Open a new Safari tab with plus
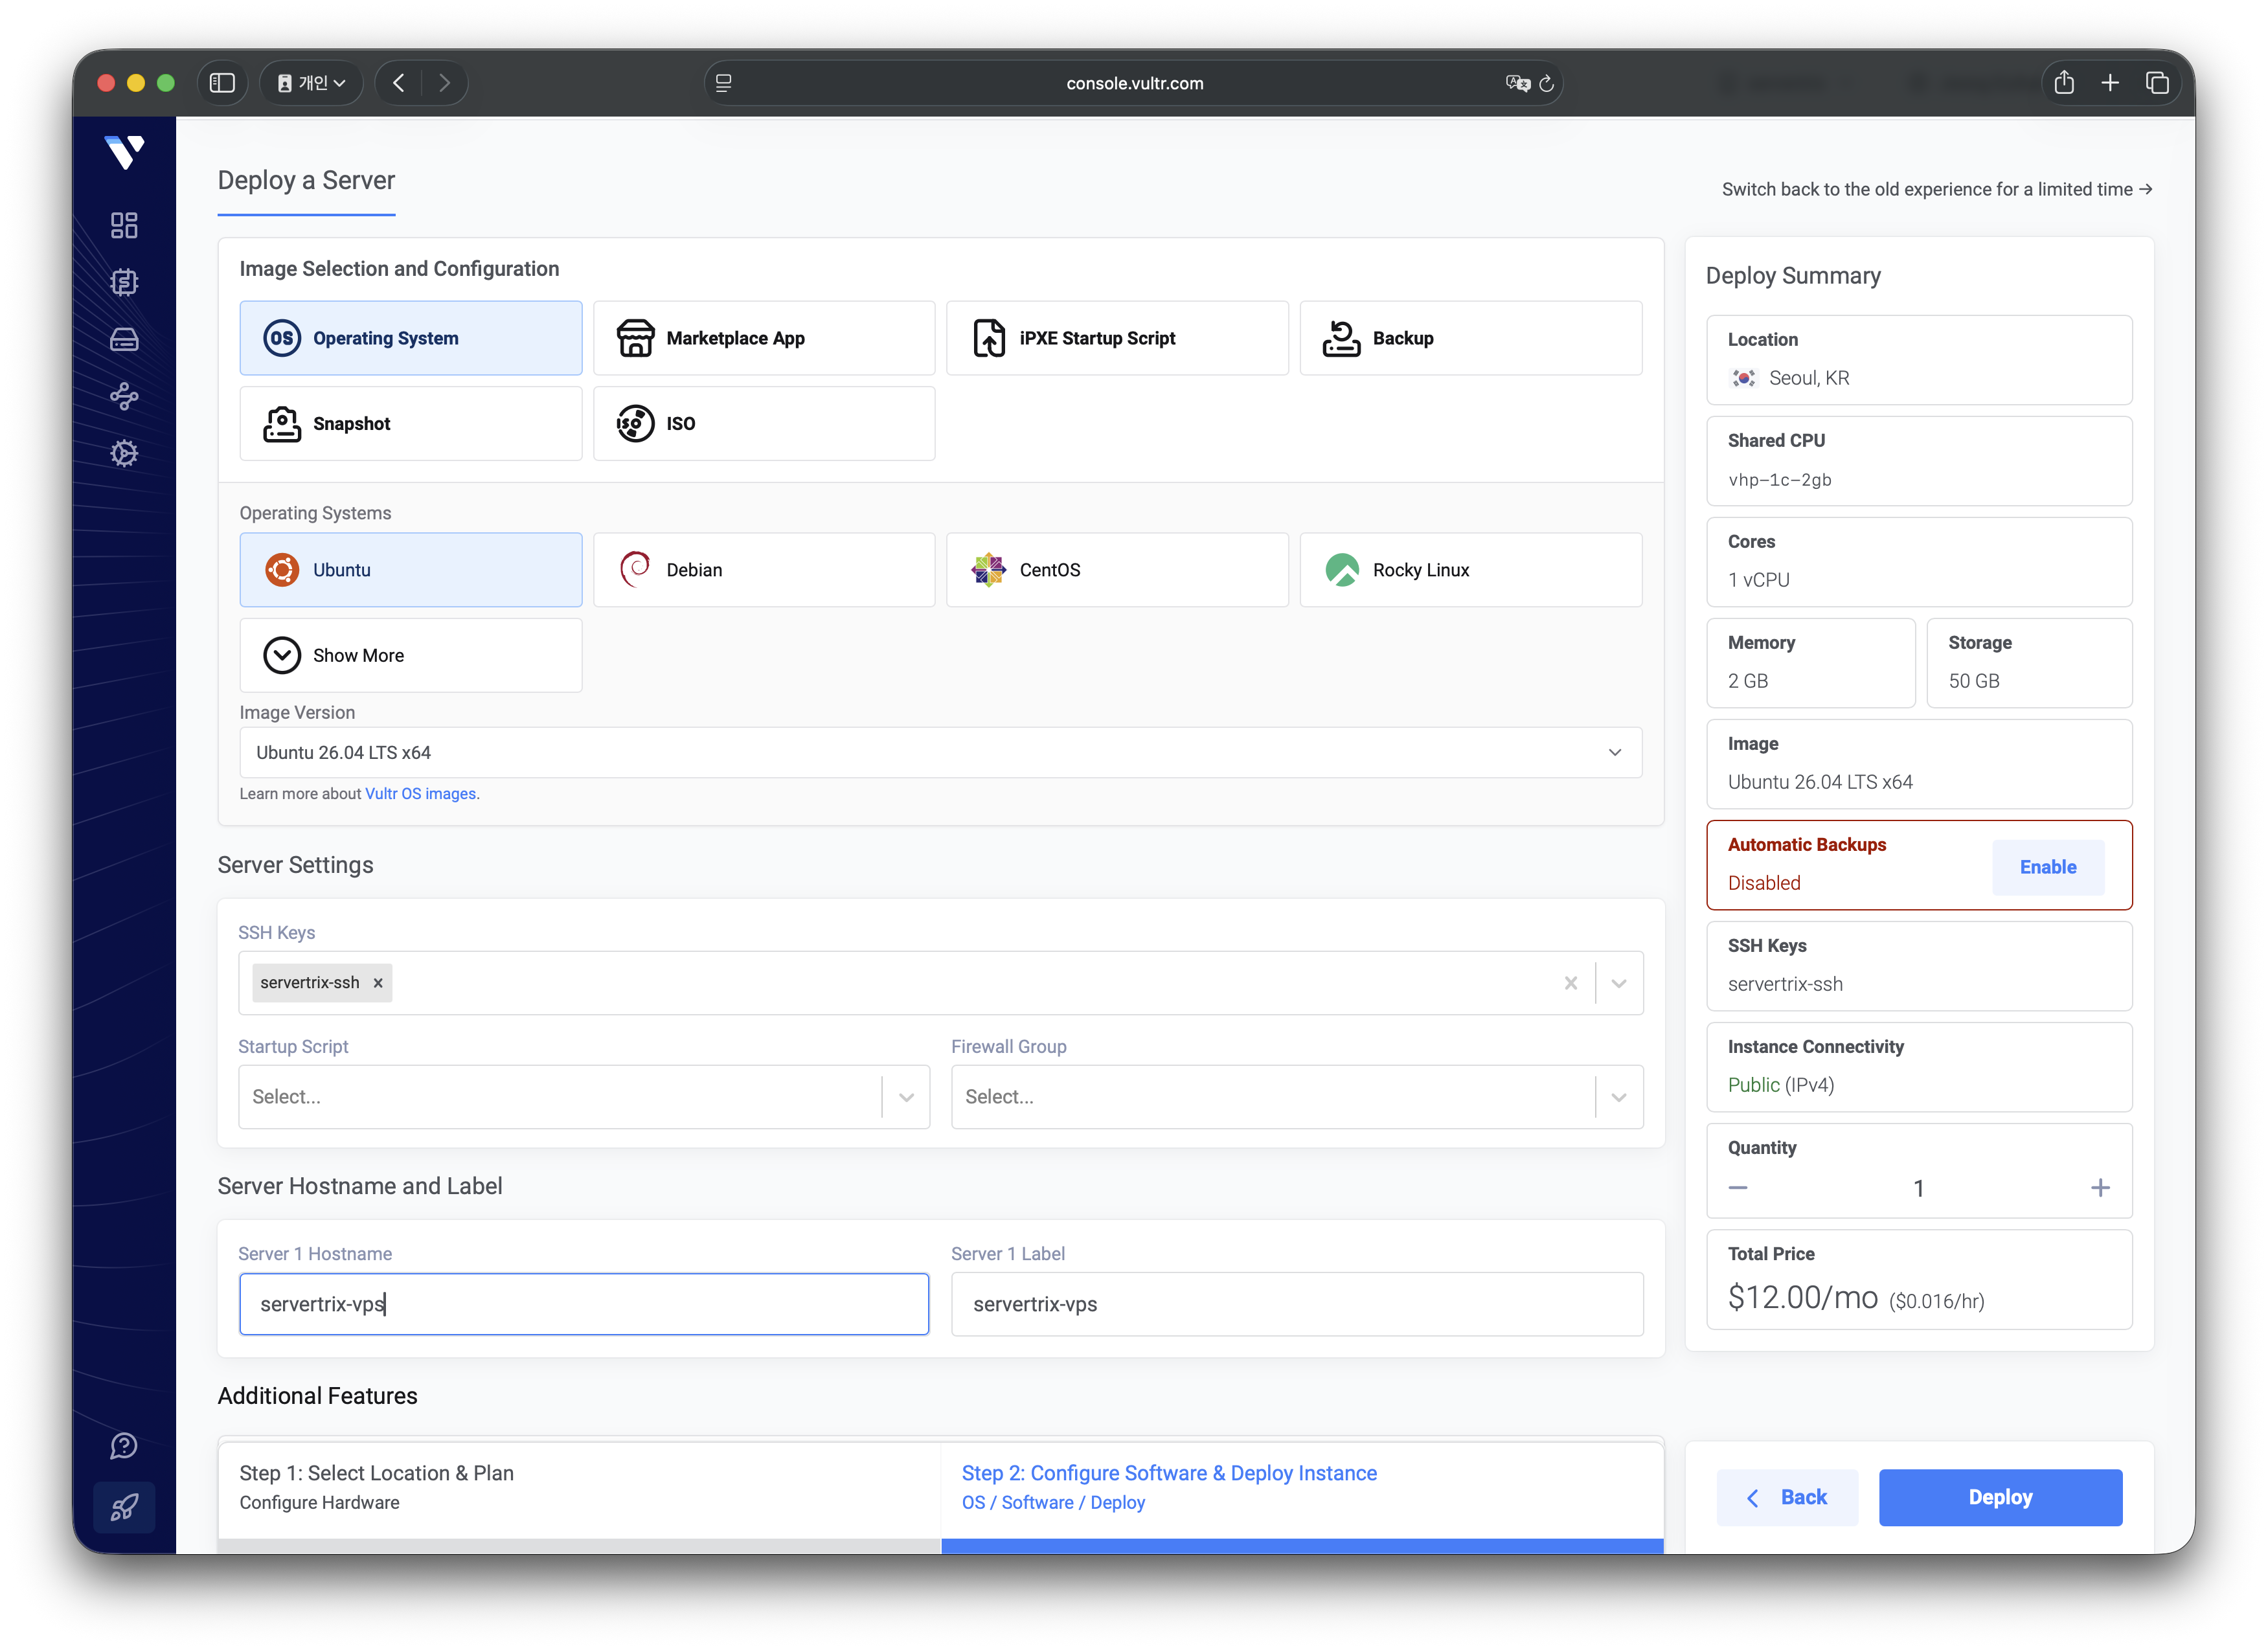The width and height of the screenshot is (2268, 1650). coord(2110,83)
